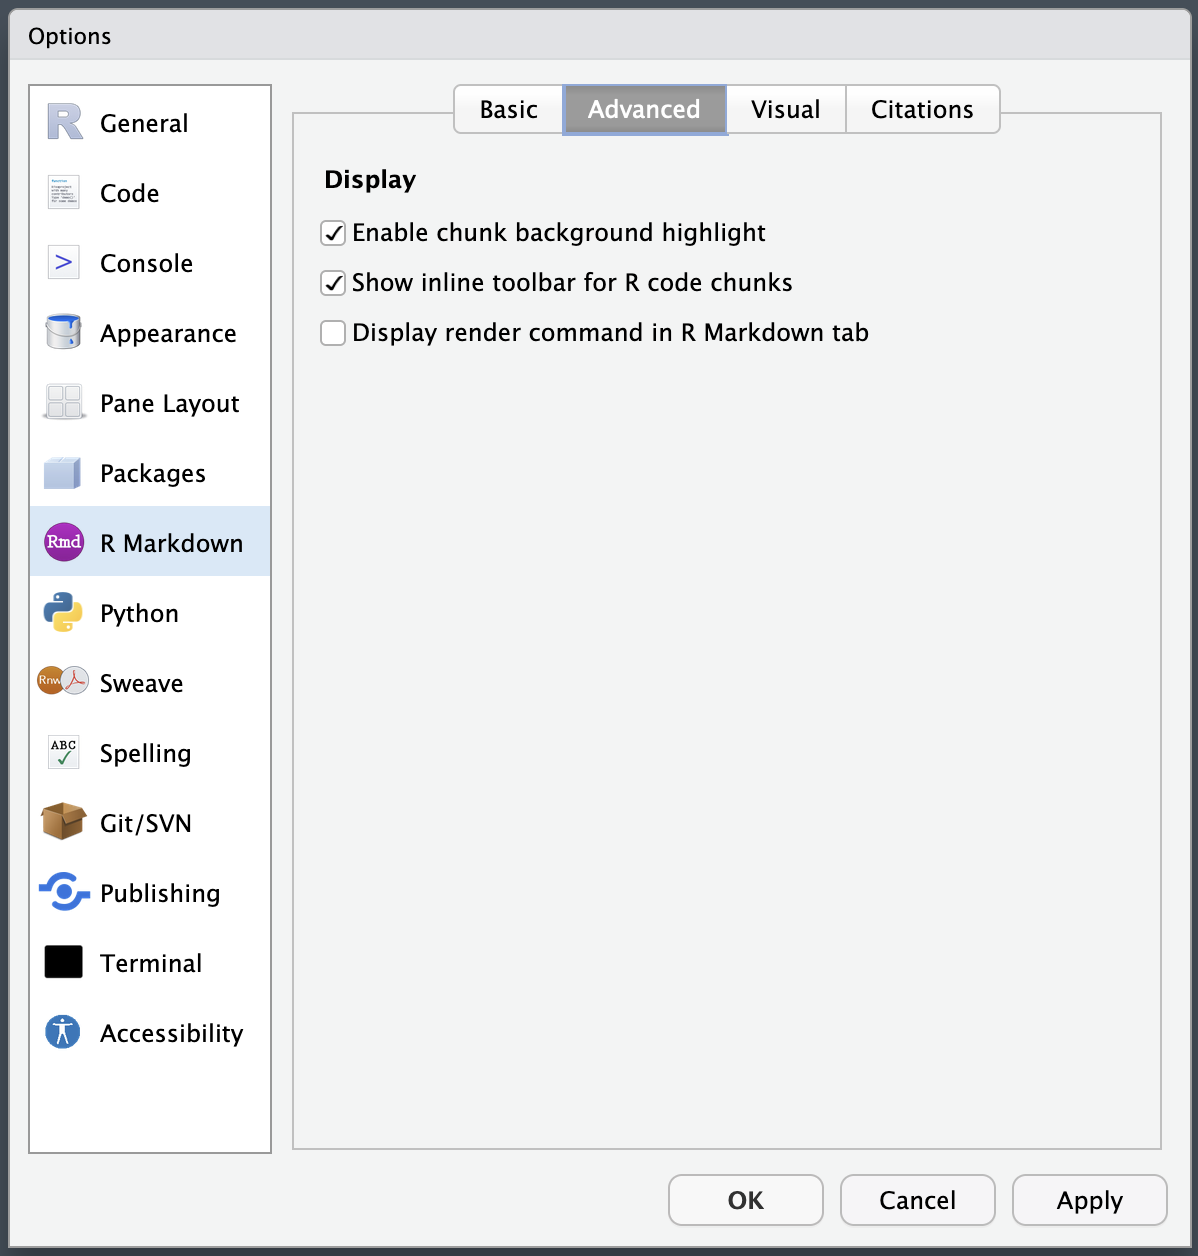Select the Terminal black square icon
The image size is (1198, 1256).
[x=64, y=962]
